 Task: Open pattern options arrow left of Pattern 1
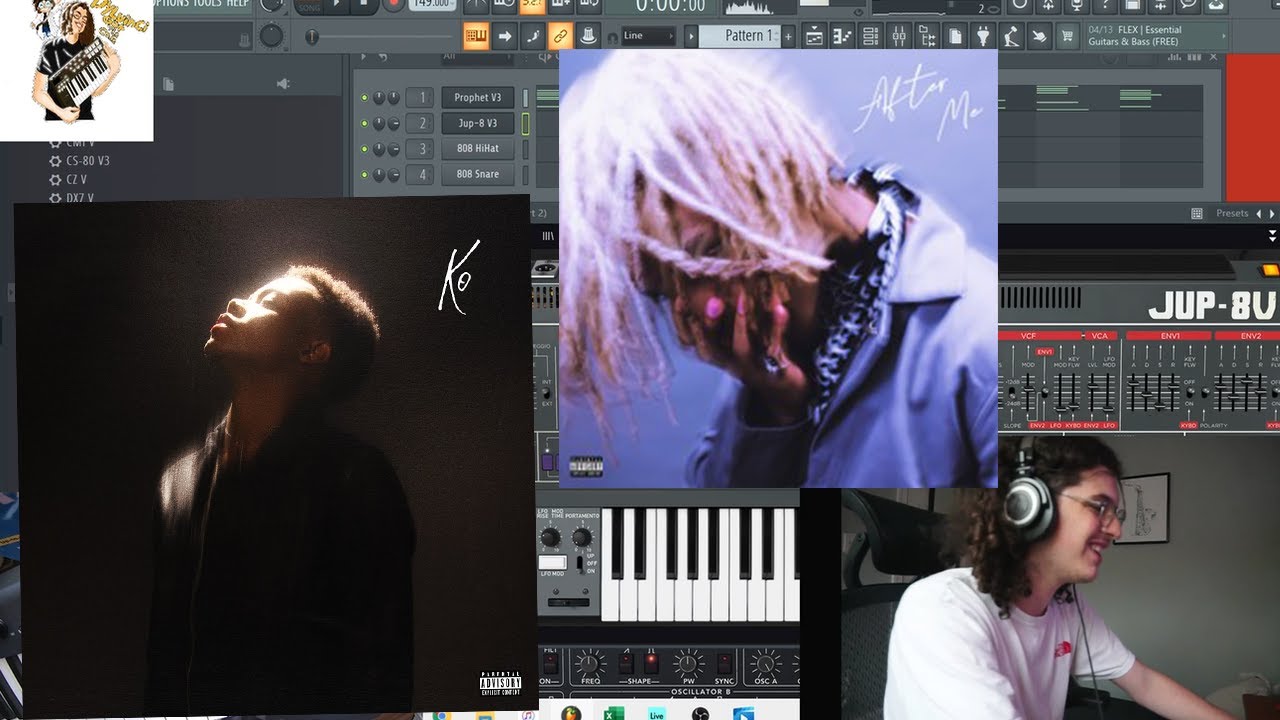(690, 36)
